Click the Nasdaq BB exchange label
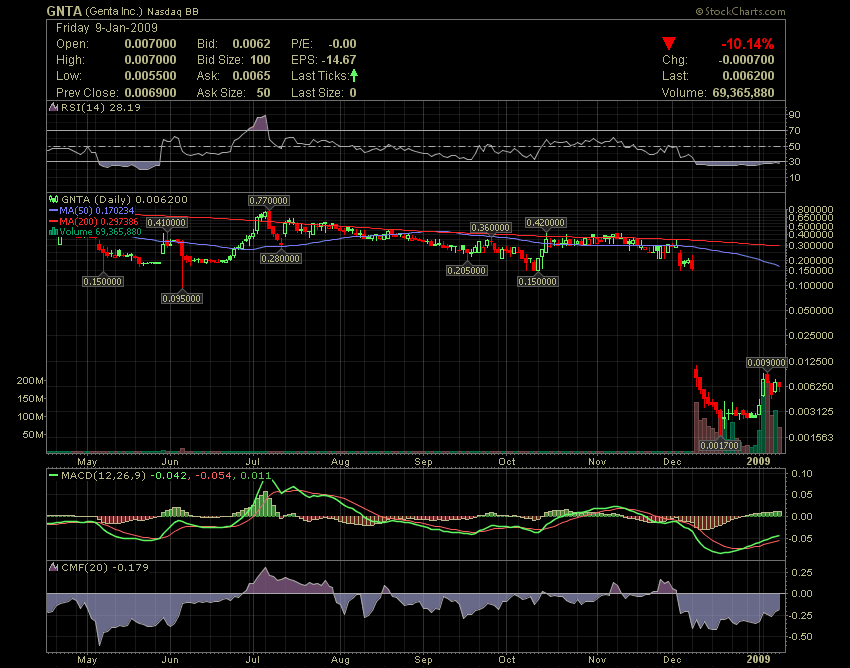Image resolution: width=850 pixels, height=668 pixels. [x=173, y=11]
